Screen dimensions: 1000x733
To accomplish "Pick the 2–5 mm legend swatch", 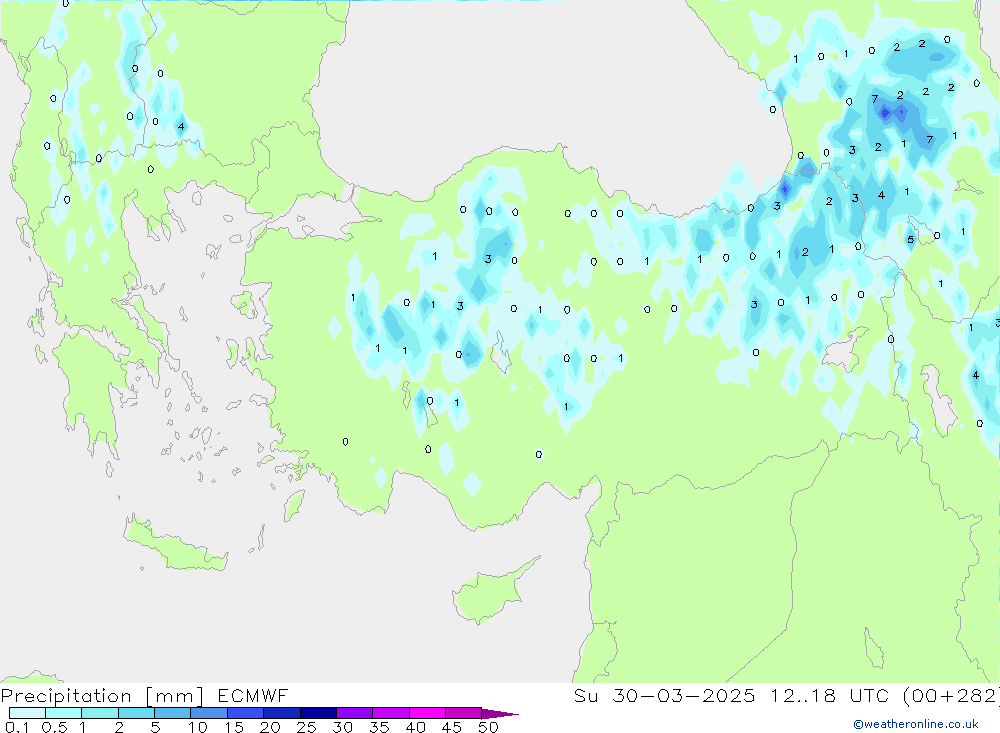I will tap(136, 713).
